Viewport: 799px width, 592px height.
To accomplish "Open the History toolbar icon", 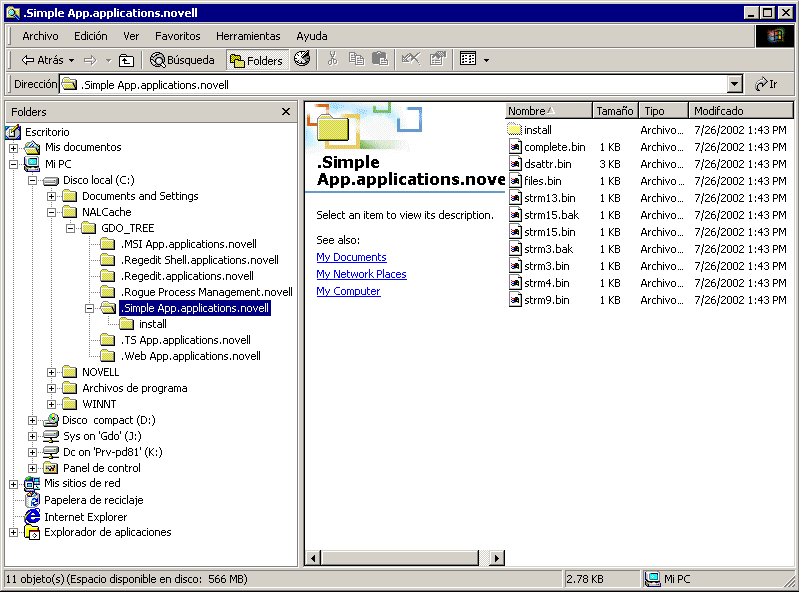I will coord(301,60).
